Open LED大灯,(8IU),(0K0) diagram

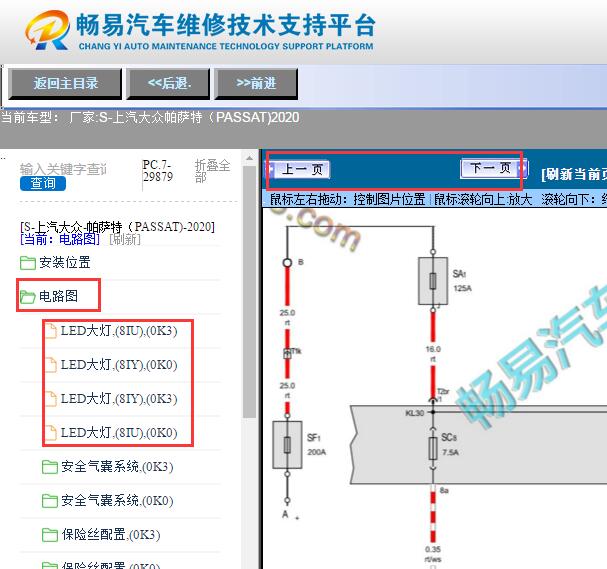(x=119, y=432)
